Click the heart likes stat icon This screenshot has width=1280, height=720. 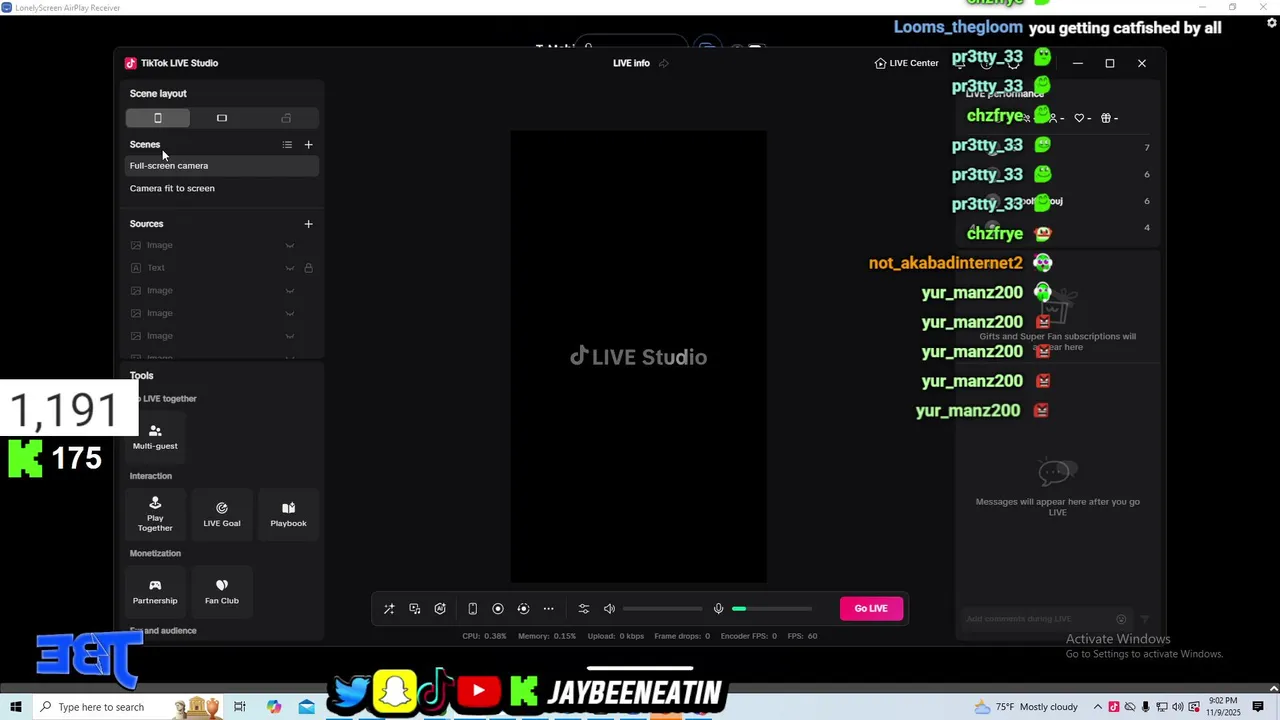click(x=1080, y=118)
